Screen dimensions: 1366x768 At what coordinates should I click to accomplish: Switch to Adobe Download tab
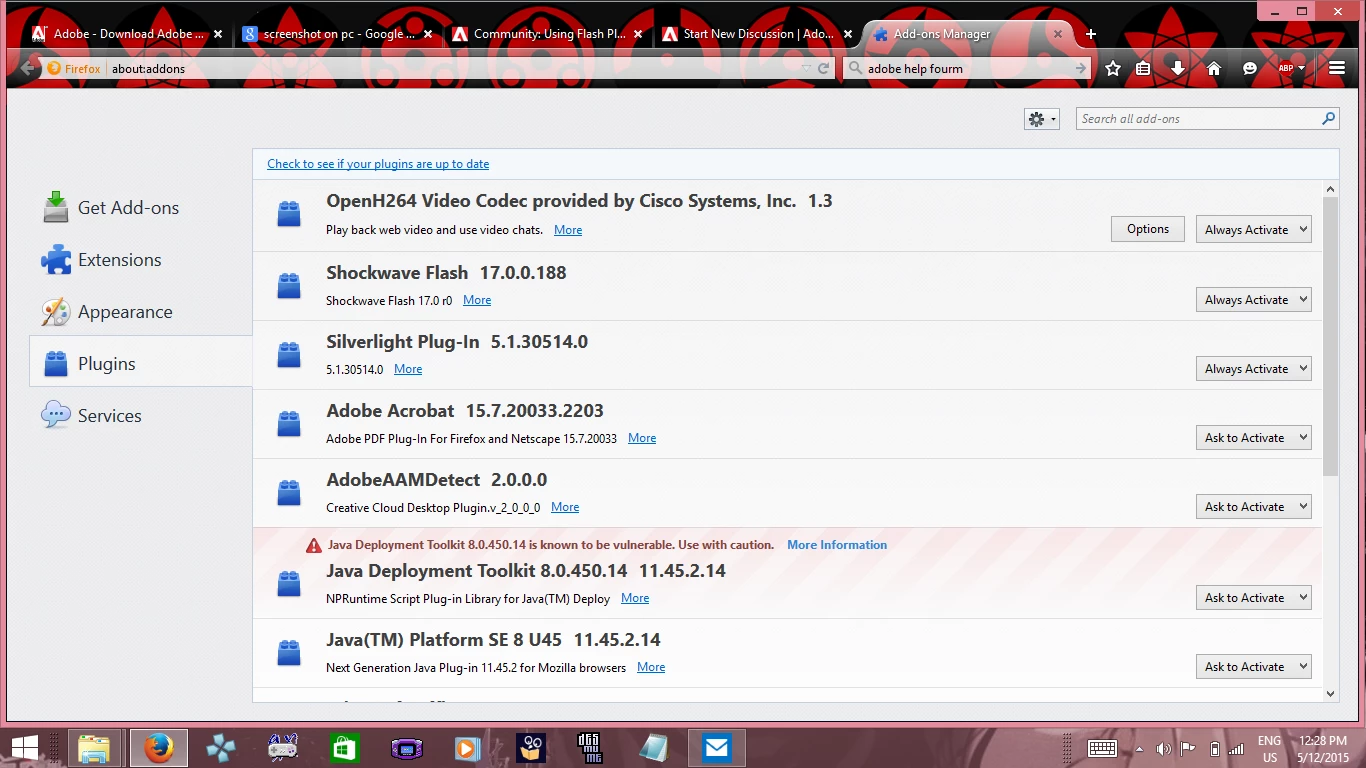127,34
